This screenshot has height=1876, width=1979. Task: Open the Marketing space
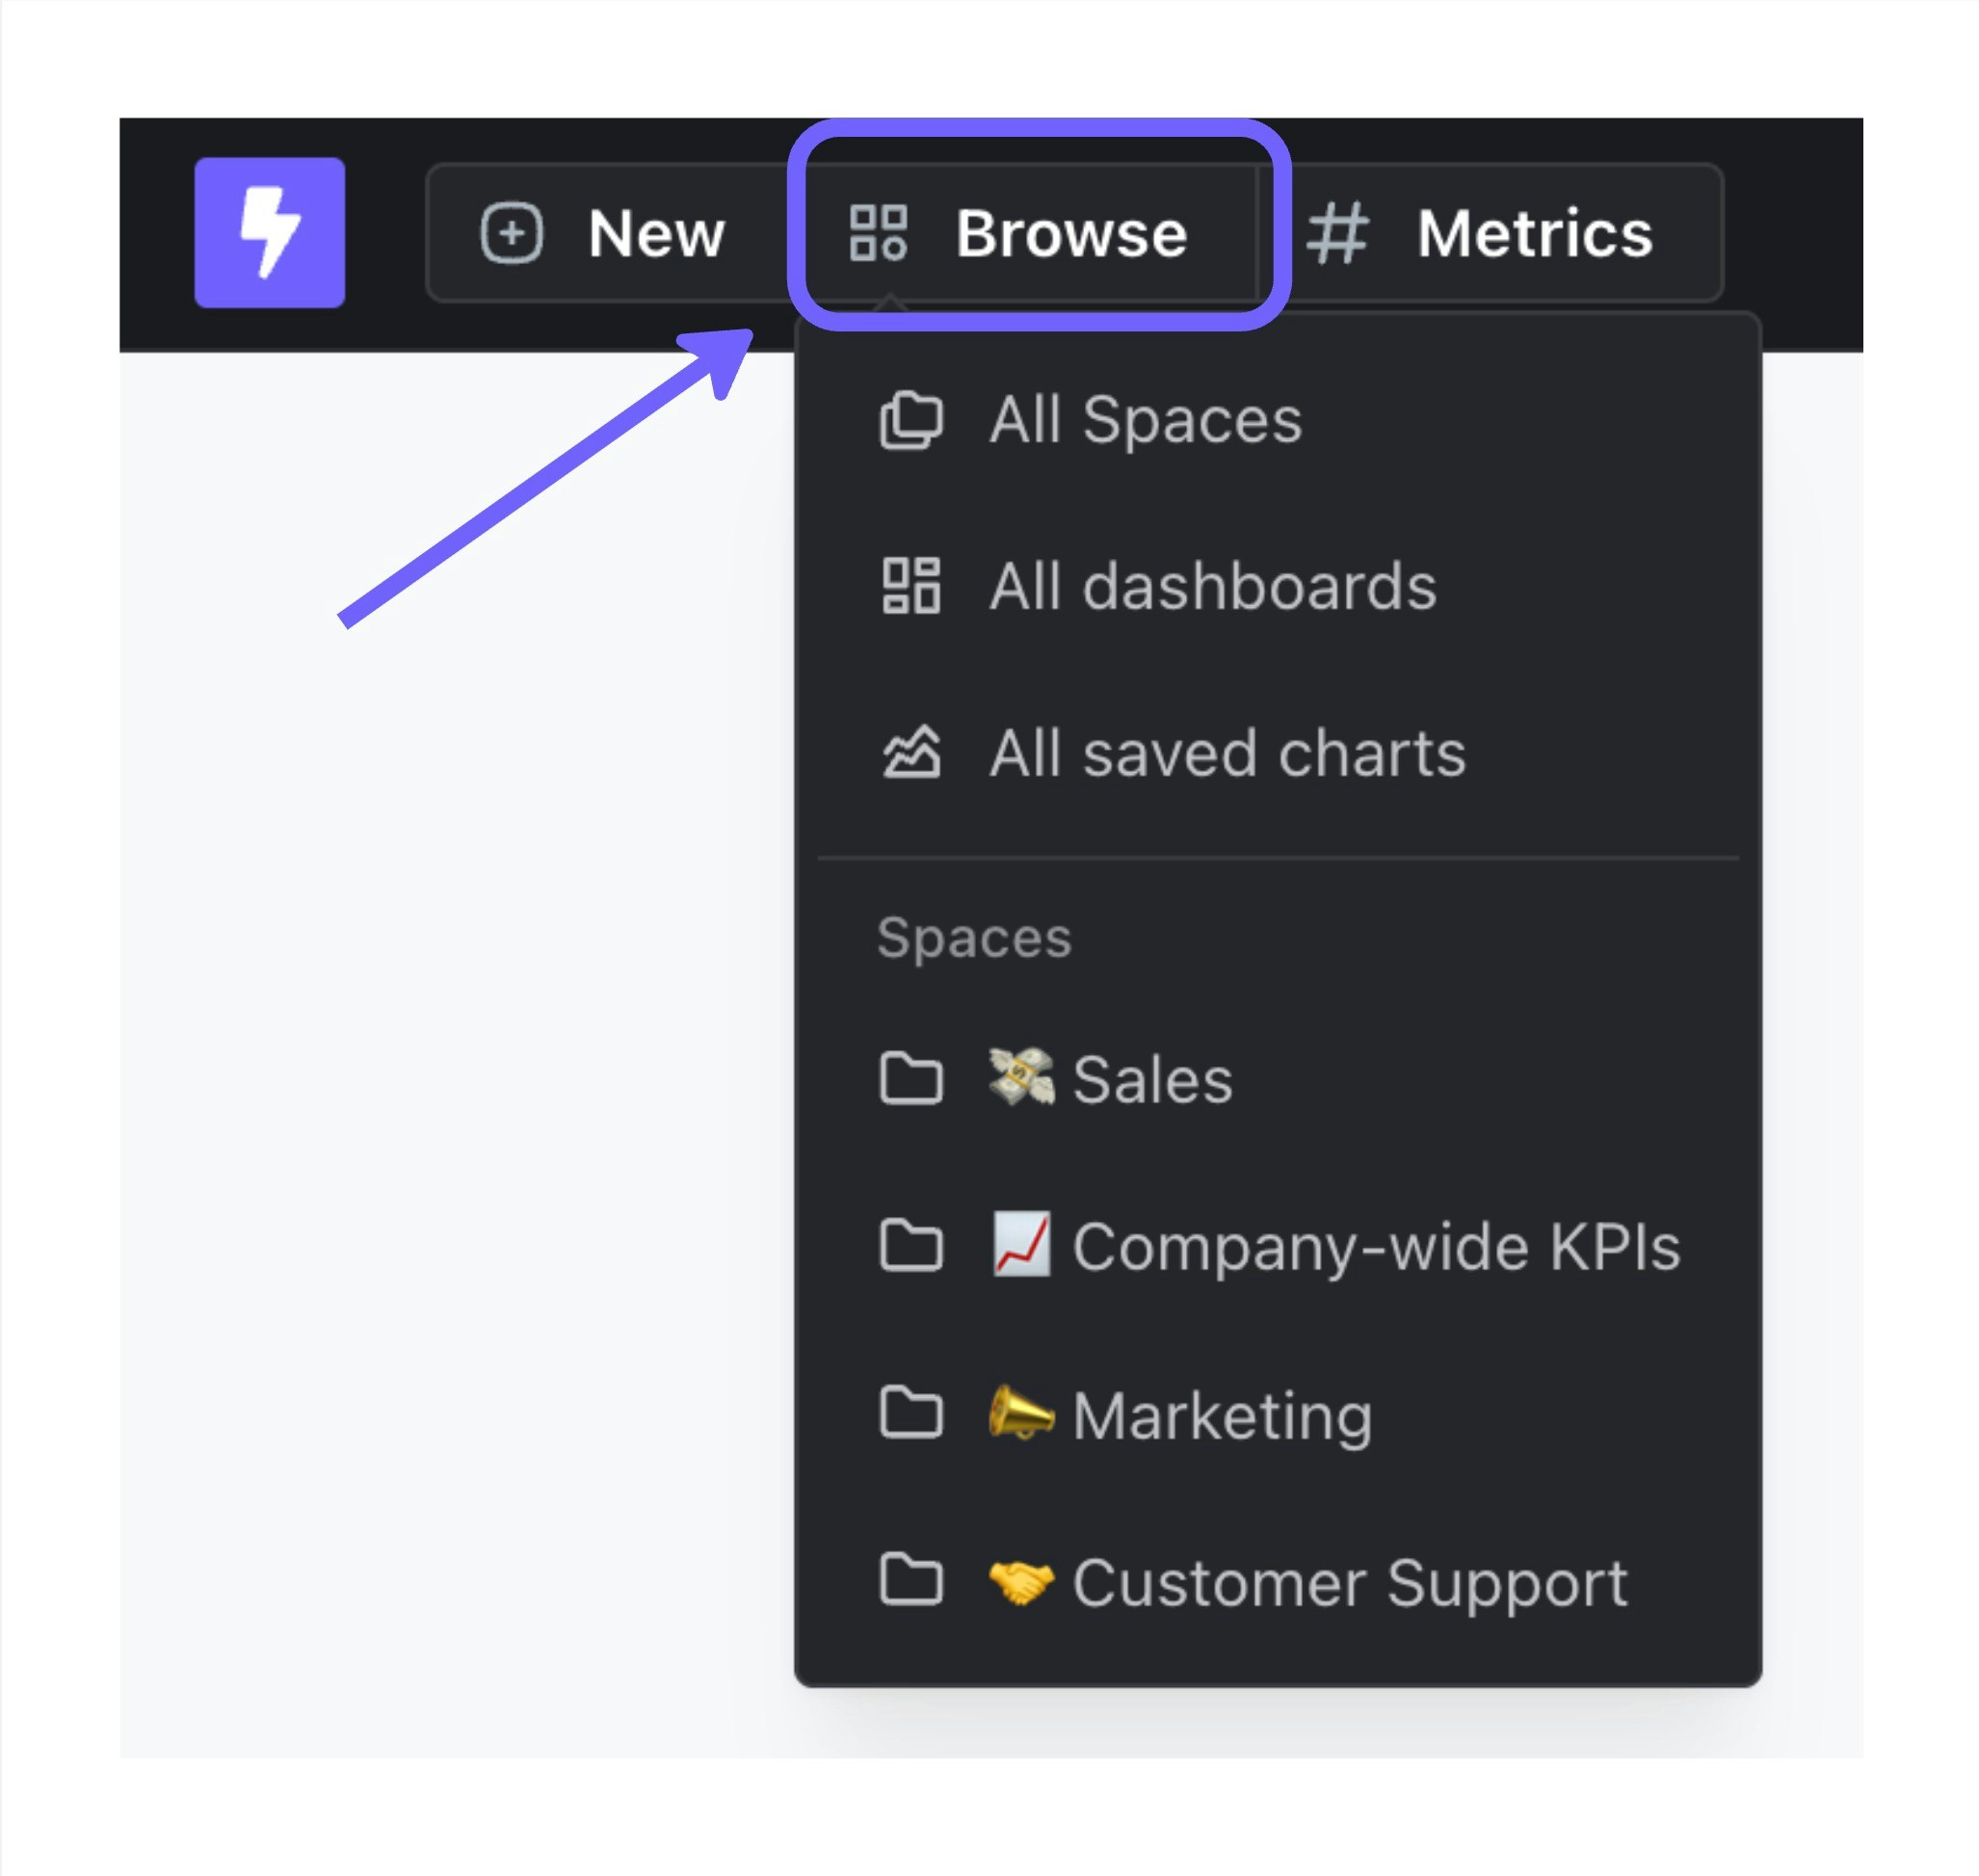(x=1221, y=1414)
